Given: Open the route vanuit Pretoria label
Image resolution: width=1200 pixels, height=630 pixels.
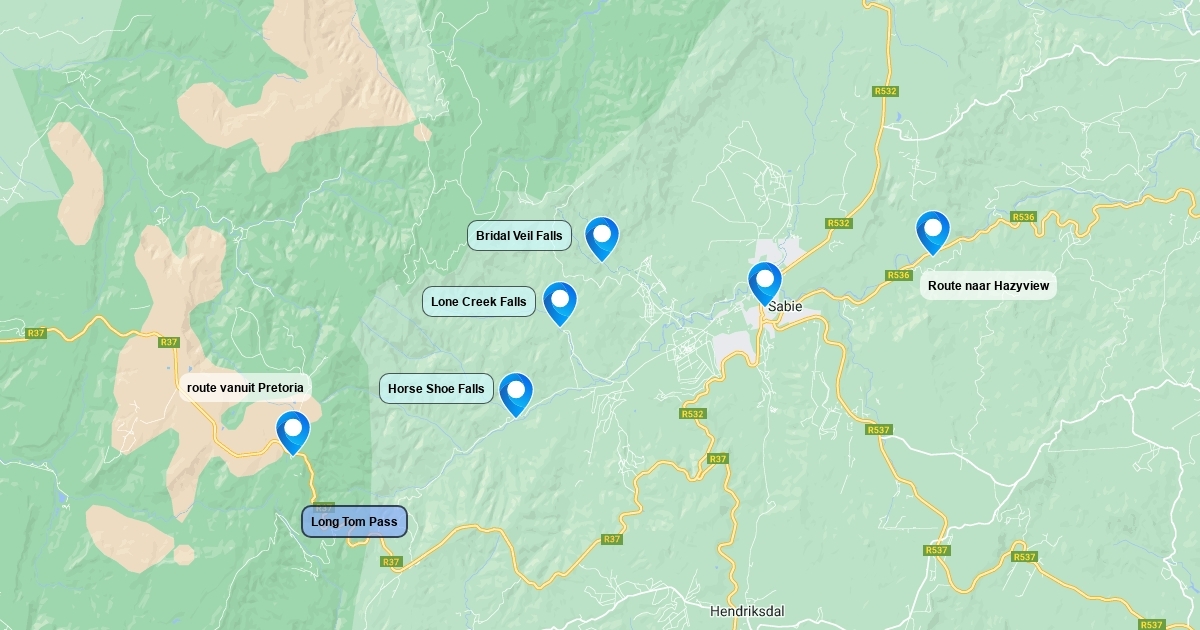Looking at the screenshot, I should pos(245,388).
